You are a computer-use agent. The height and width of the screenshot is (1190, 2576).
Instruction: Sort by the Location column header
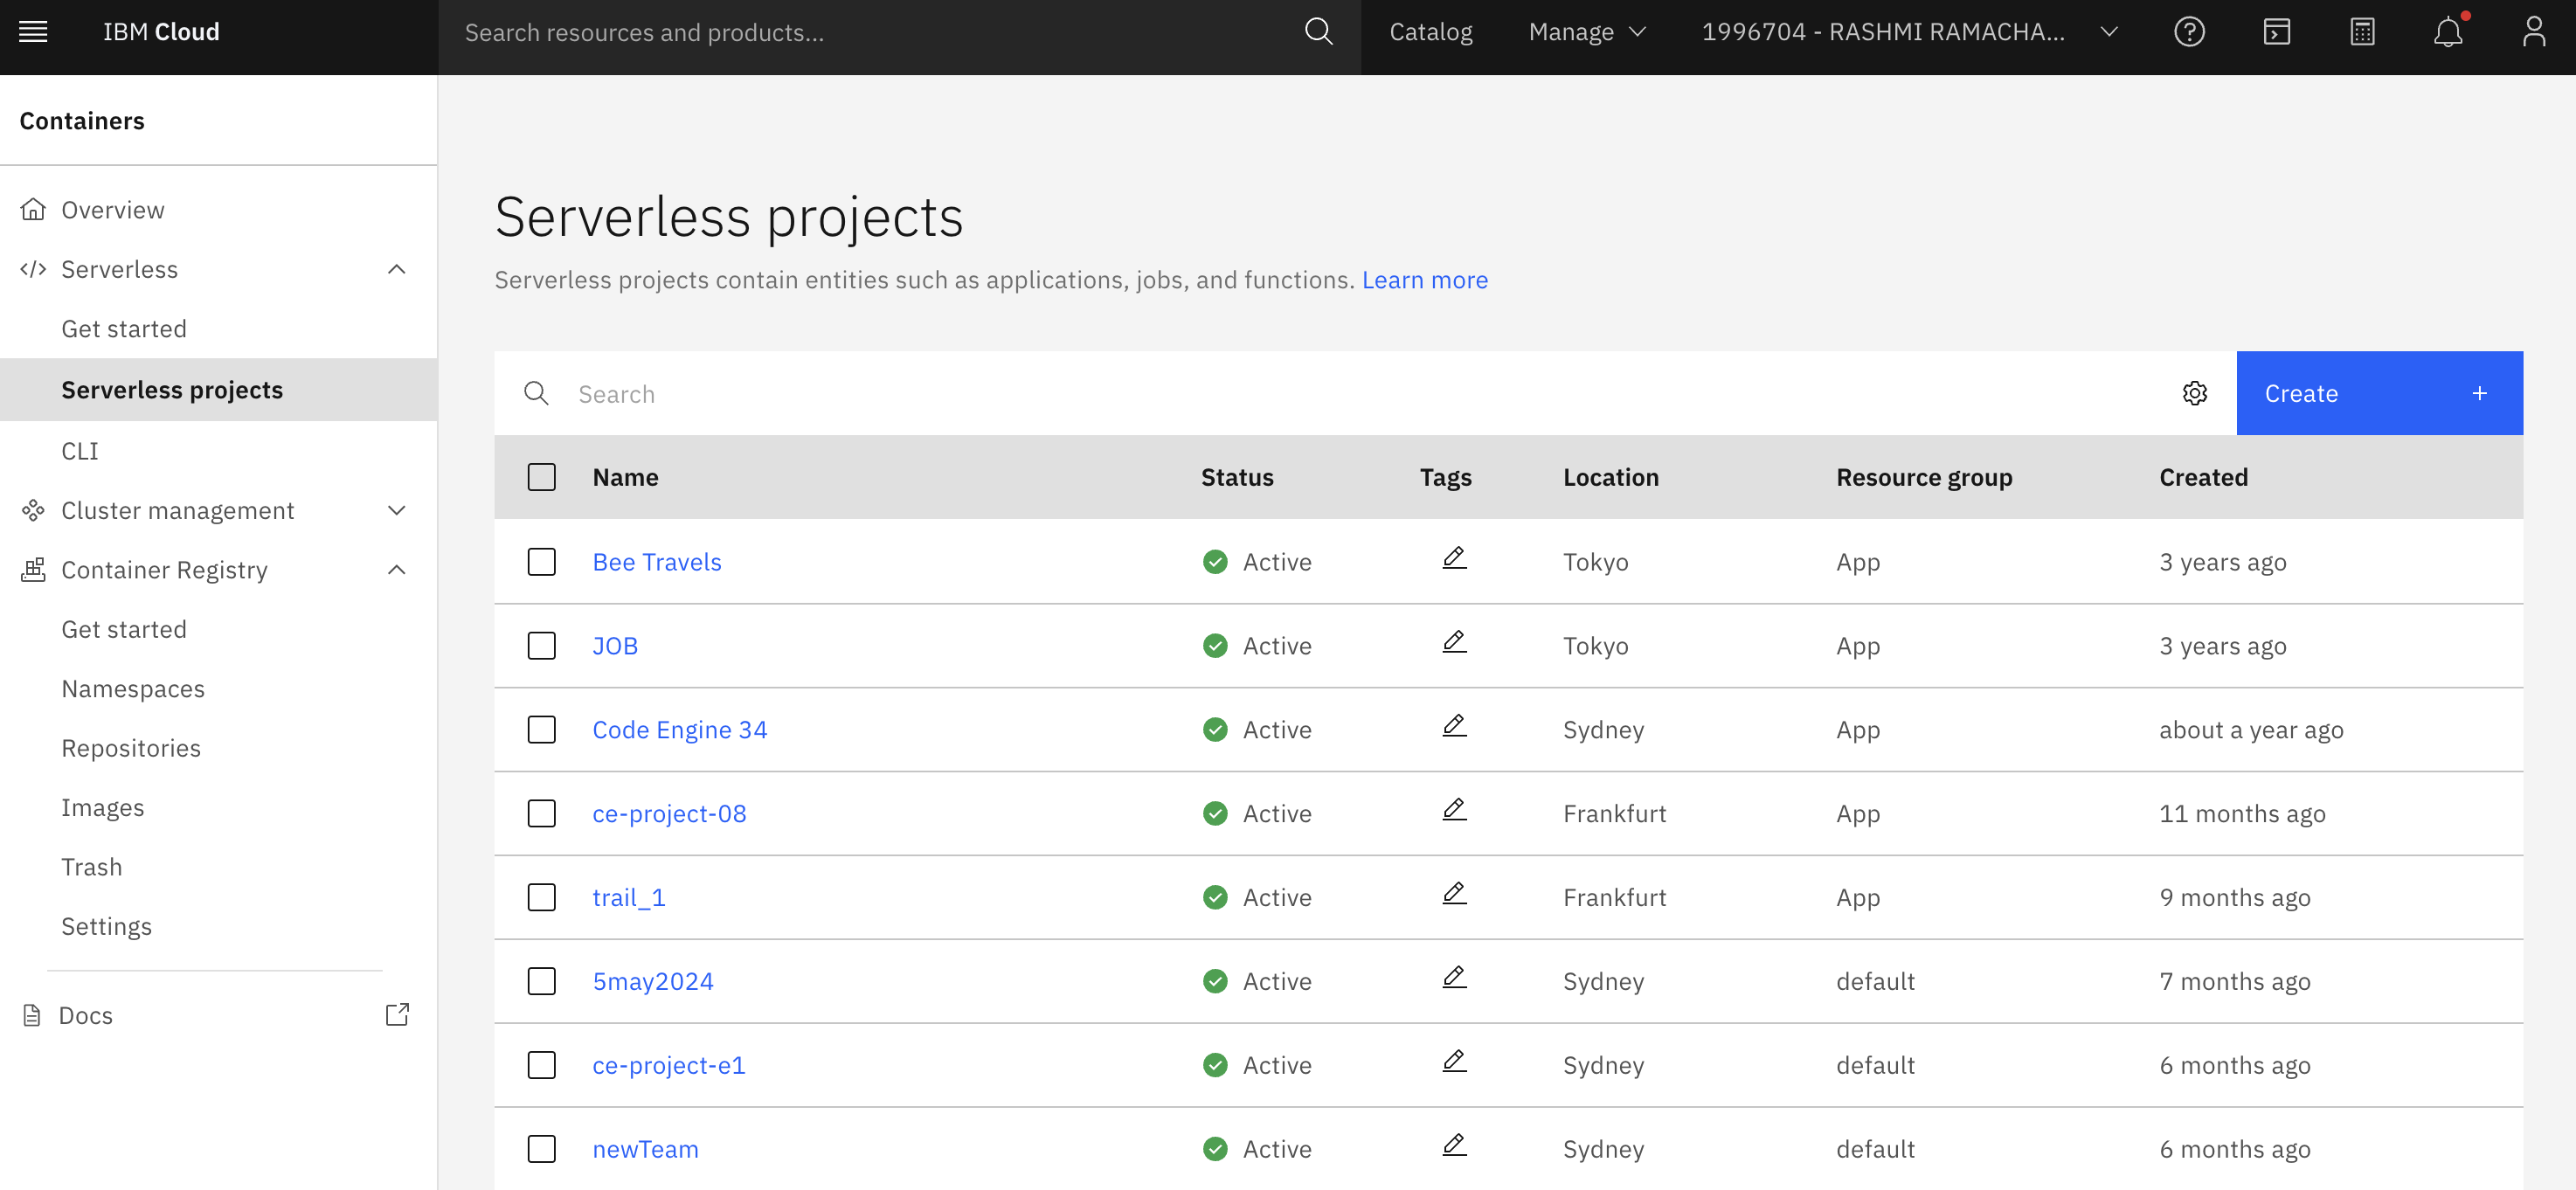coord(1610,477)
